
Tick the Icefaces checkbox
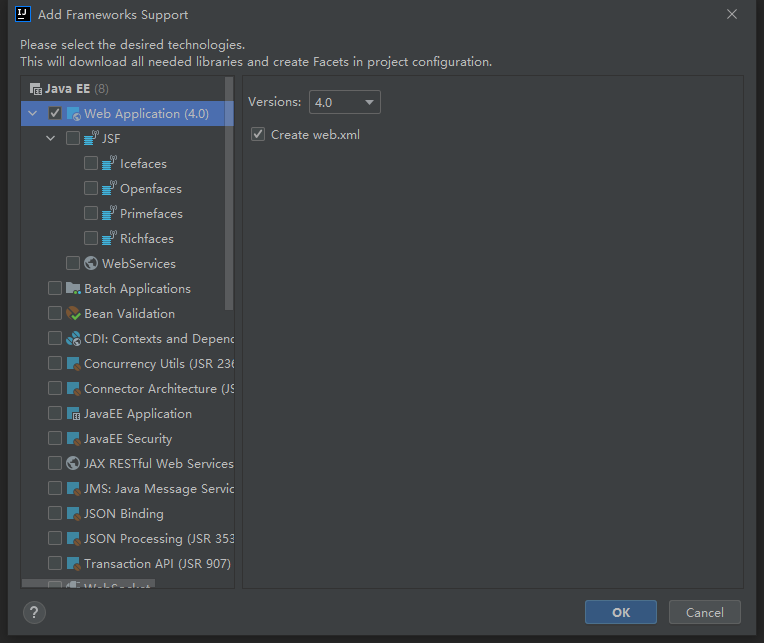pyautogui.click(x=91, y=163)
